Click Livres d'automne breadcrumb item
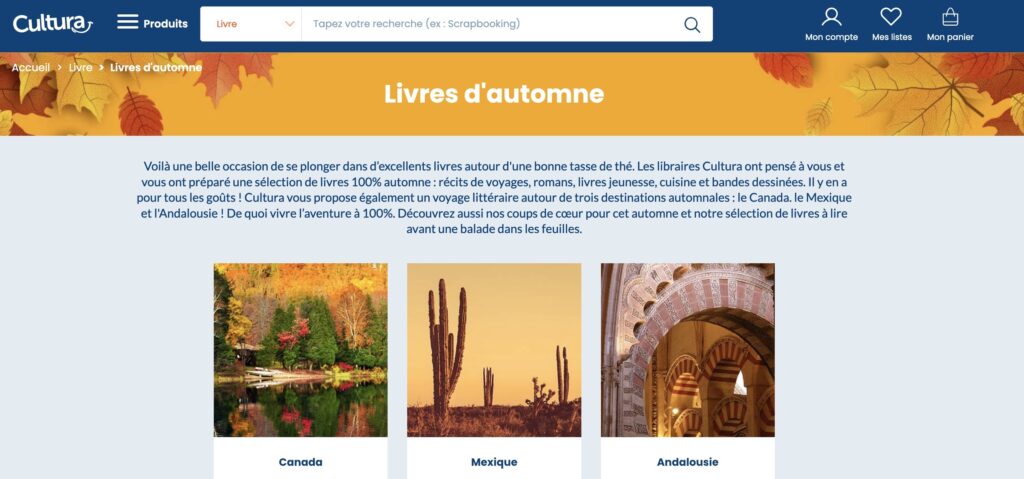The image size is (1024, 479). [156, 67]
